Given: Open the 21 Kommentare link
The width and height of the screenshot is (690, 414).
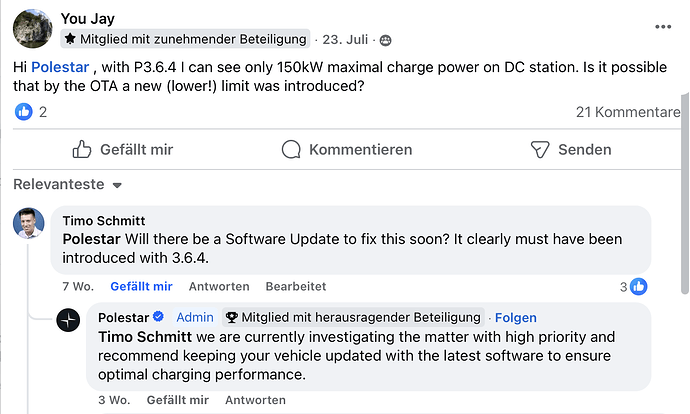Looking at the screenshot, I should [x=627, y=112].
